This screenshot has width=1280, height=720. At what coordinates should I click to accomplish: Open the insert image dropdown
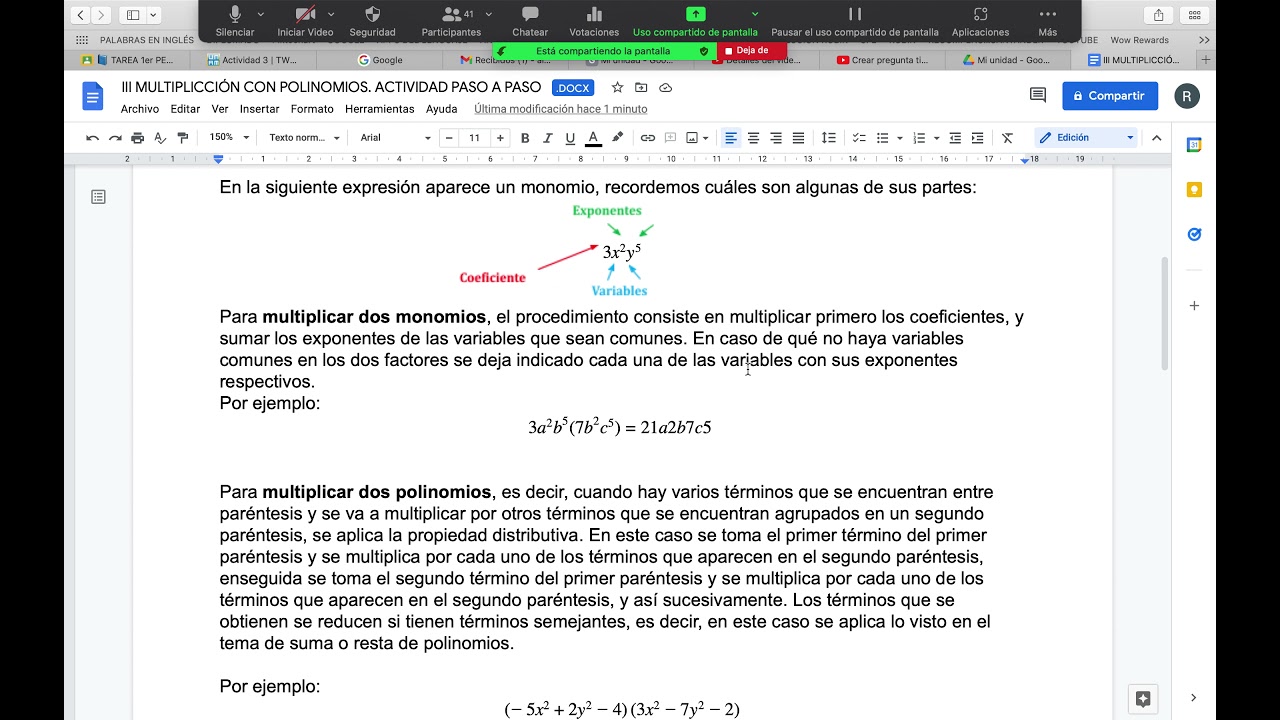click(697, 138)
